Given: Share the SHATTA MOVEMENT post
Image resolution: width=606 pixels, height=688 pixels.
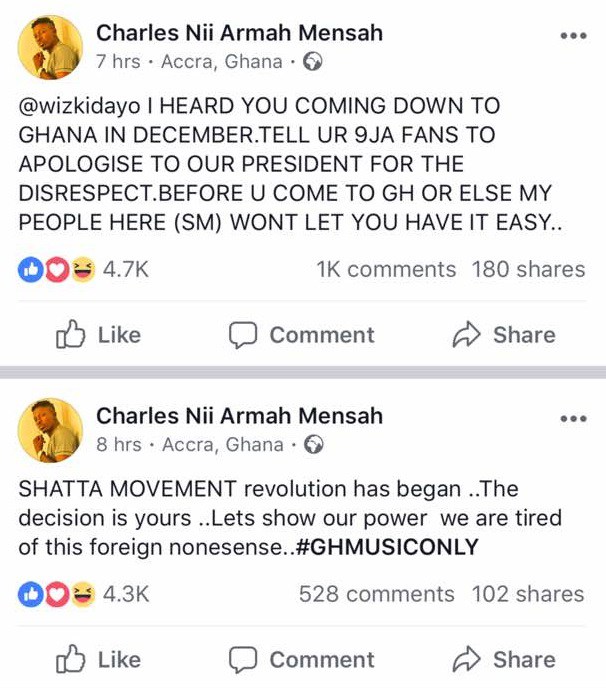Looking at the screenshot, I should [505, 659].
